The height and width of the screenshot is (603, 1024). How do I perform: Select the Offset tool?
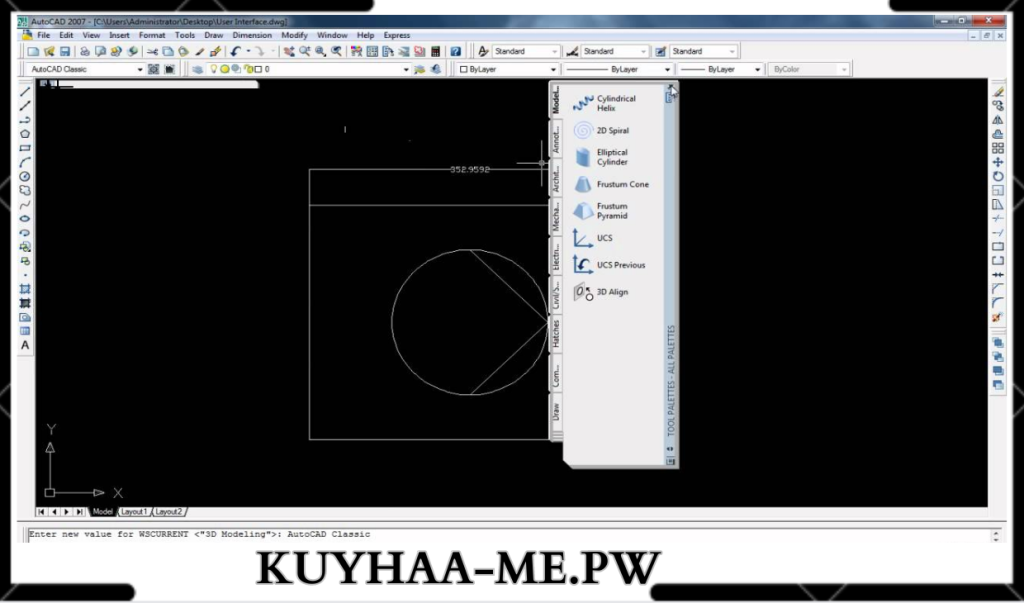pyautogui.click(x=998, y=134)
